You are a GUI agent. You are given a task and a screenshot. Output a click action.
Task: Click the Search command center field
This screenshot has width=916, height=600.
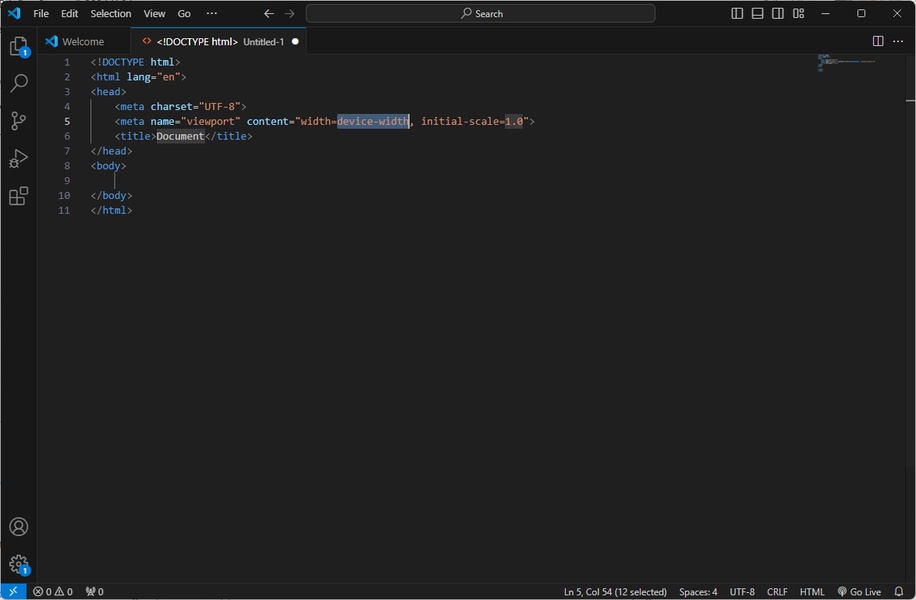(x=480, y=14)
